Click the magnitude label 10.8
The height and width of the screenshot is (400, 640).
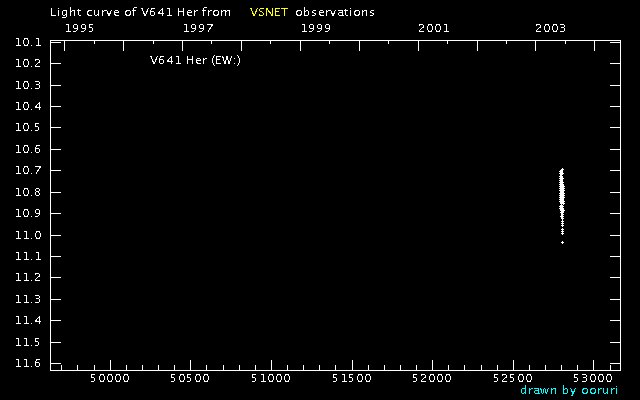point(28,192)
